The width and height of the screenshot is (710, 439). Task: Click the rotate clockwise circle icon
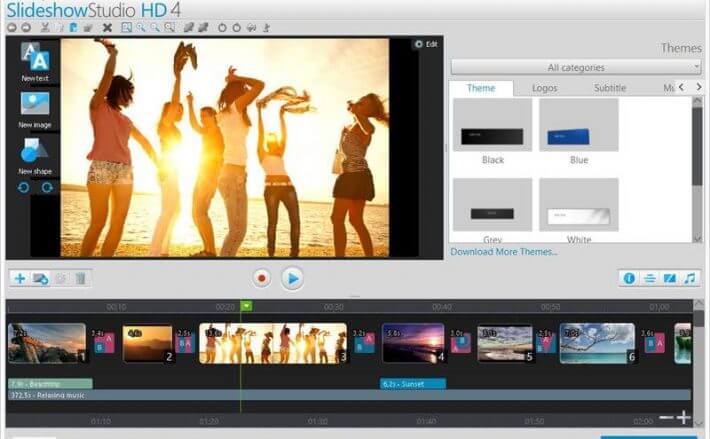pos(236,28)
